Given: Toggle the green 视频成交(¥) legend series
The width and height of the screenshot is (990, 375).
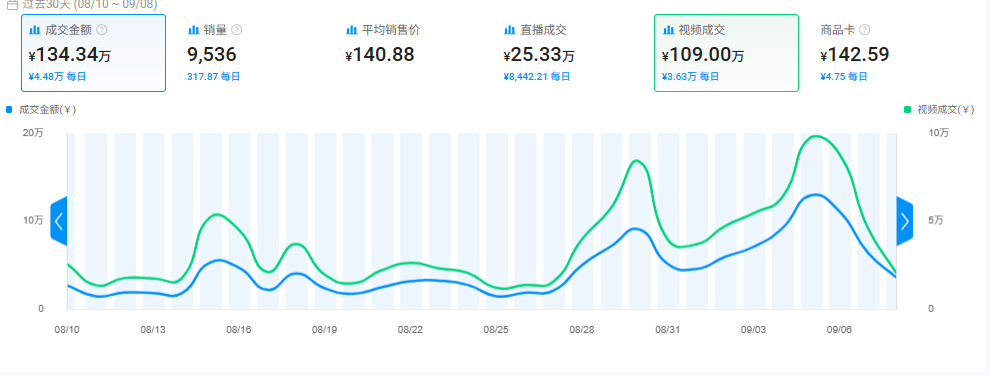Looking at the screenshot, I should coord(939,110).
